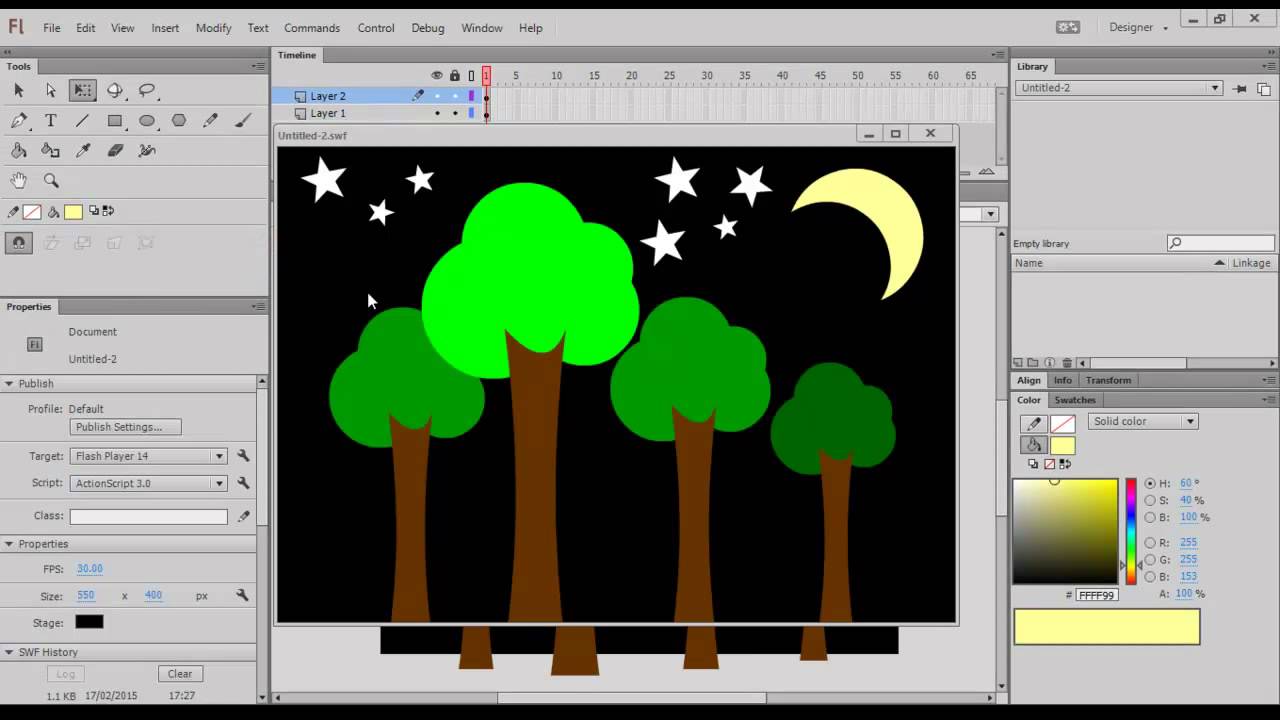Select the Brush tool
Viewport: 1280px width, 720px height.
(x=243, y=121)
